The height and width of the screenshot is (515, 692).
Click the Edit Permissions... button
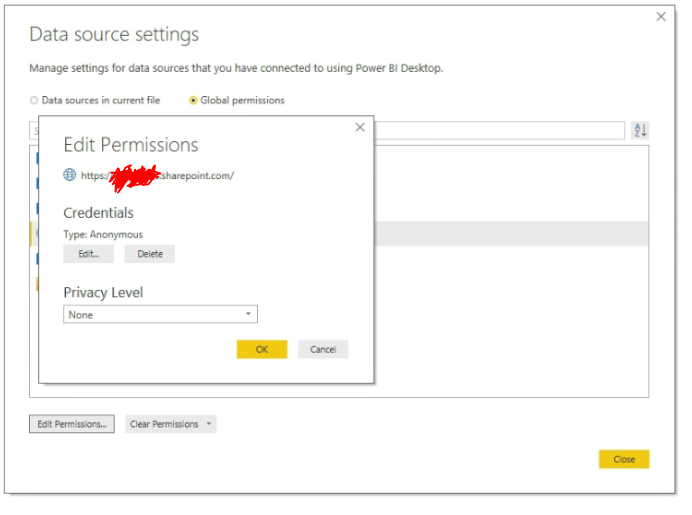pos(72,425)
